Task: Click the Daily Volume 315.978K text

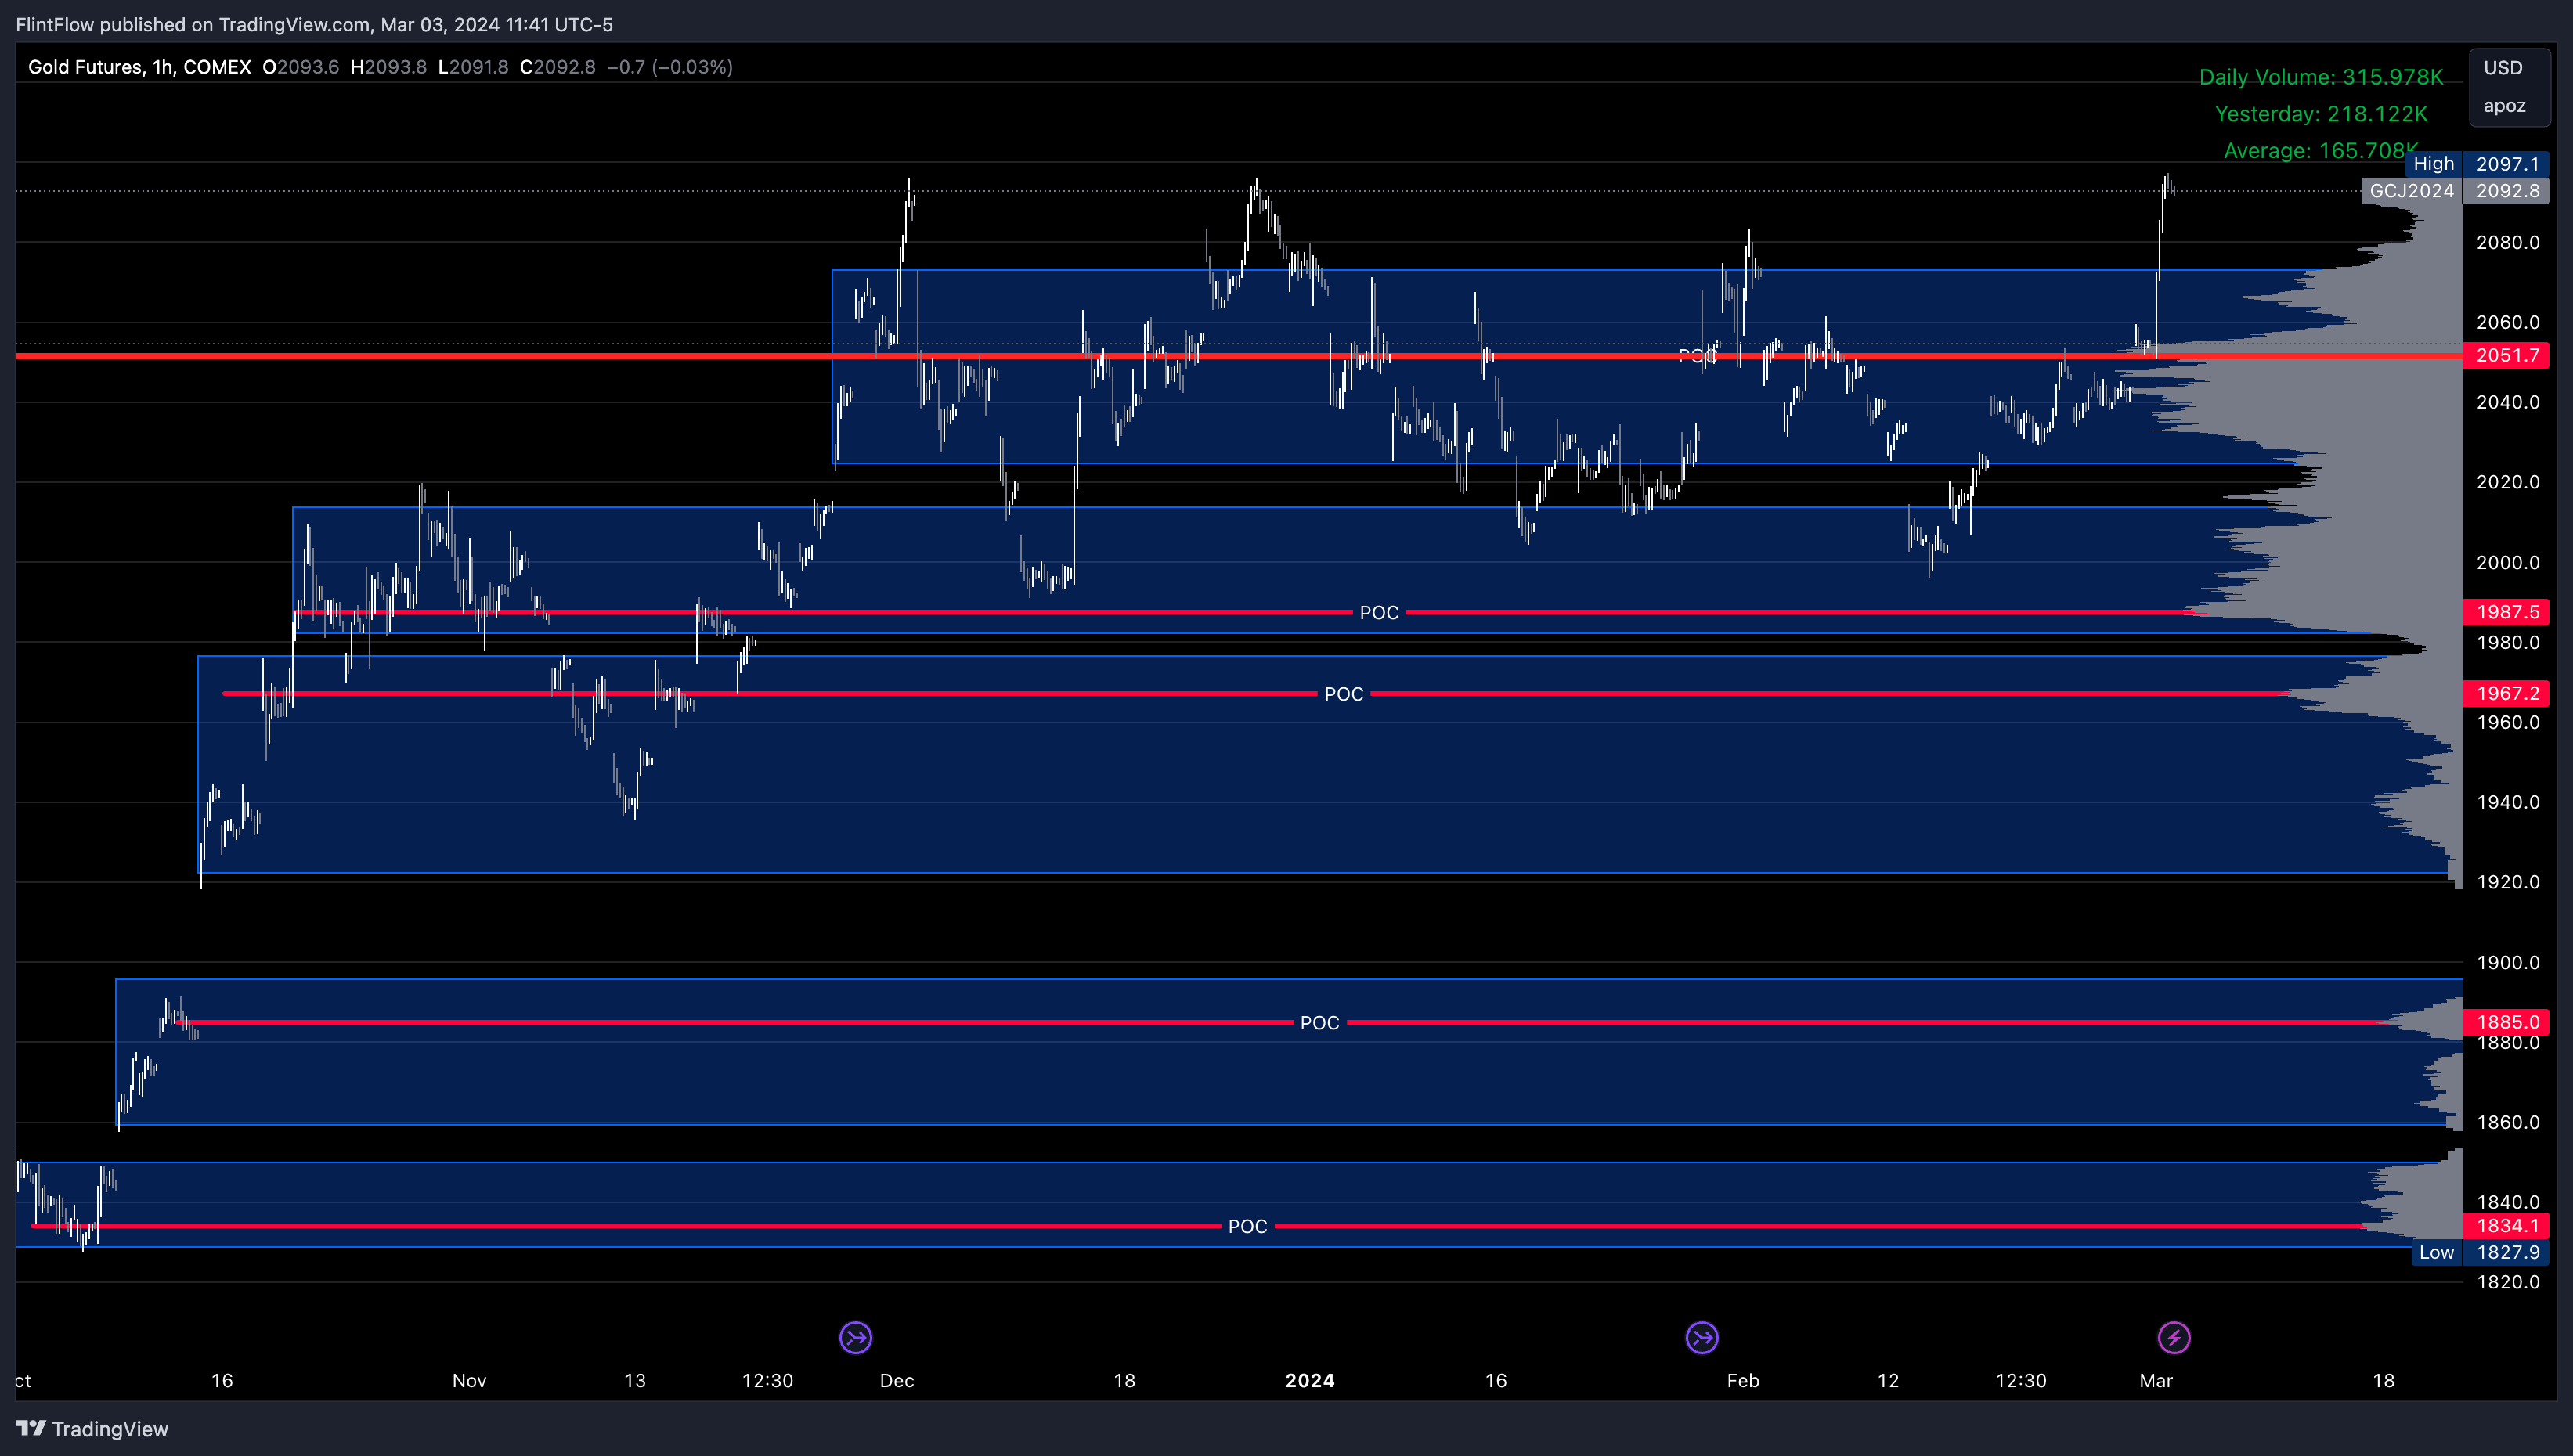Action: (2320, 77)
